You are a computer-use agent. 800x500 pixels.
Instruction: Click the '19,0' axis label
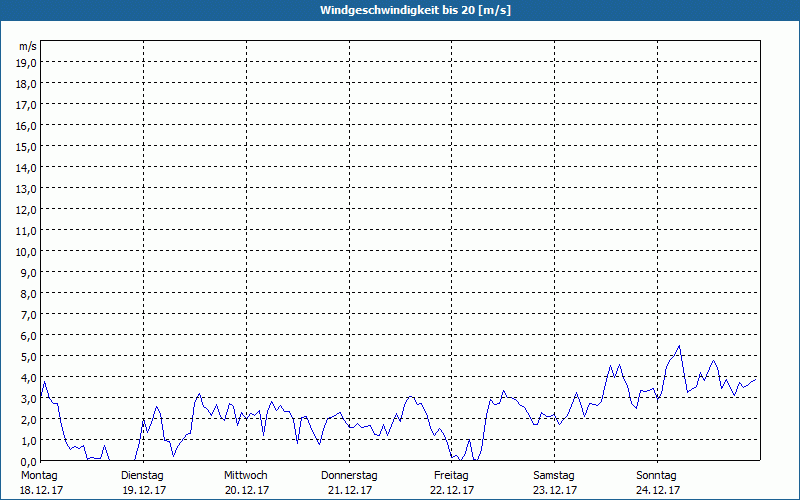[27, 63]
